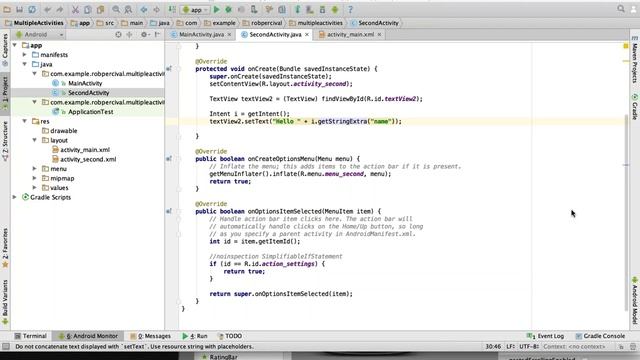Image resolution: width=640 pixels, height=360 pixels.
Task: Click the Copy icon in the toolbar
Action: click(88, 9)
